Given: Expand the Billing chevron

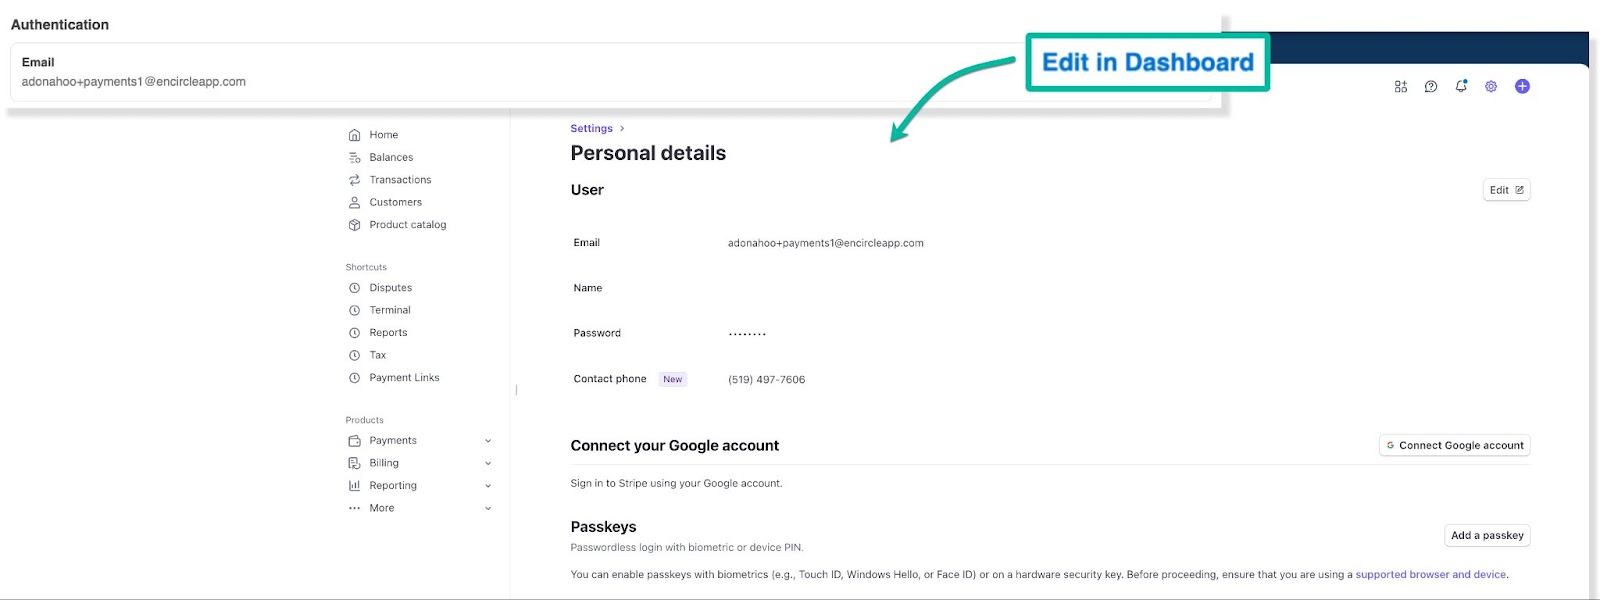Looking at the screenshot, I should [x=488, y=463].
